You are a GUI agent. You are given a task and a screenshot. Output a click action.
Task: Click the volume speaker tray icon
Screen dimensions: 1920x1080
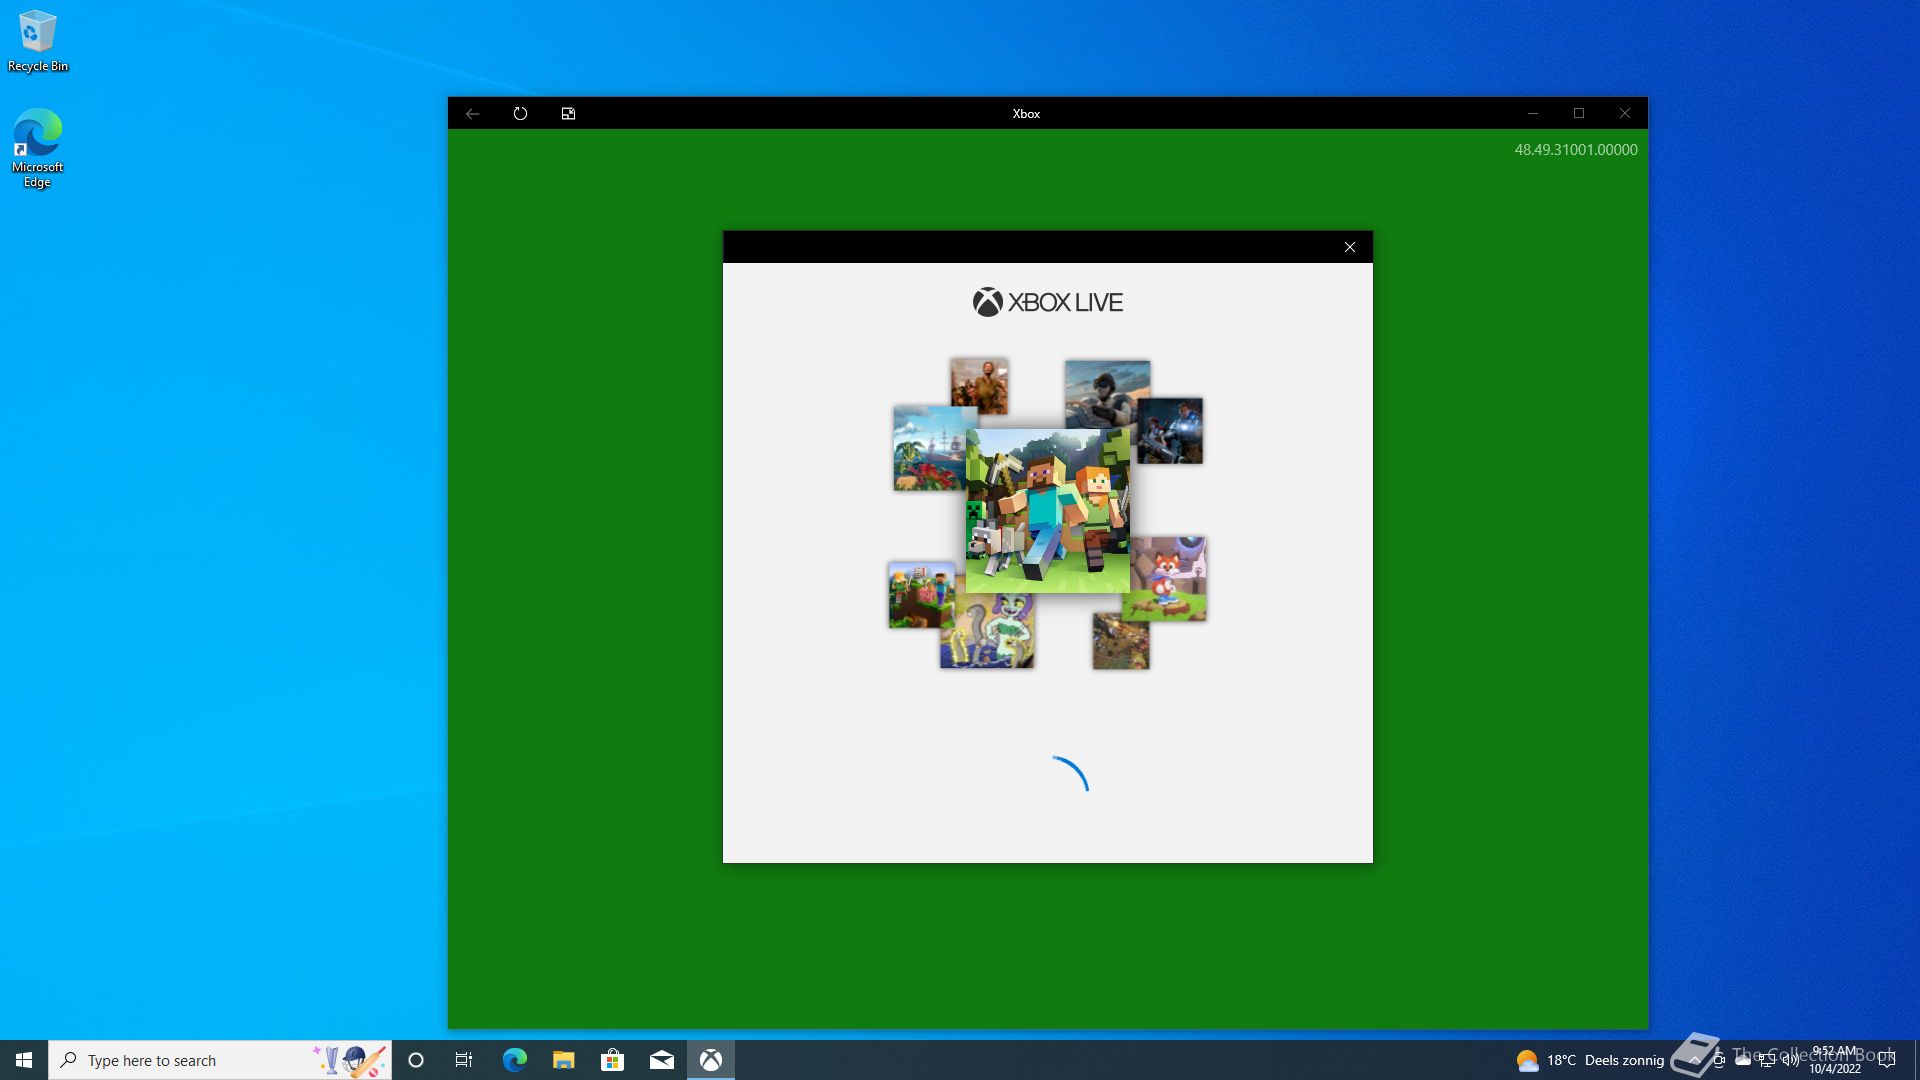coord(1790,1060)
